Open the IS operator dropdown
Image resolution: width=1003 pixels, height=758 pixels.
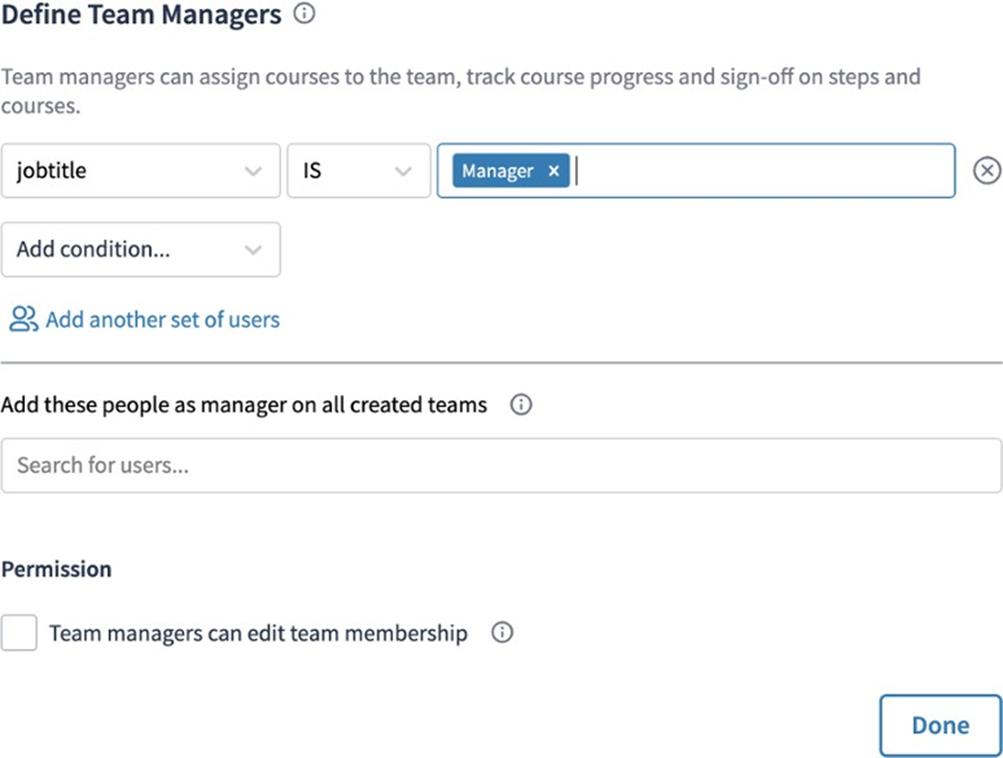345,171
